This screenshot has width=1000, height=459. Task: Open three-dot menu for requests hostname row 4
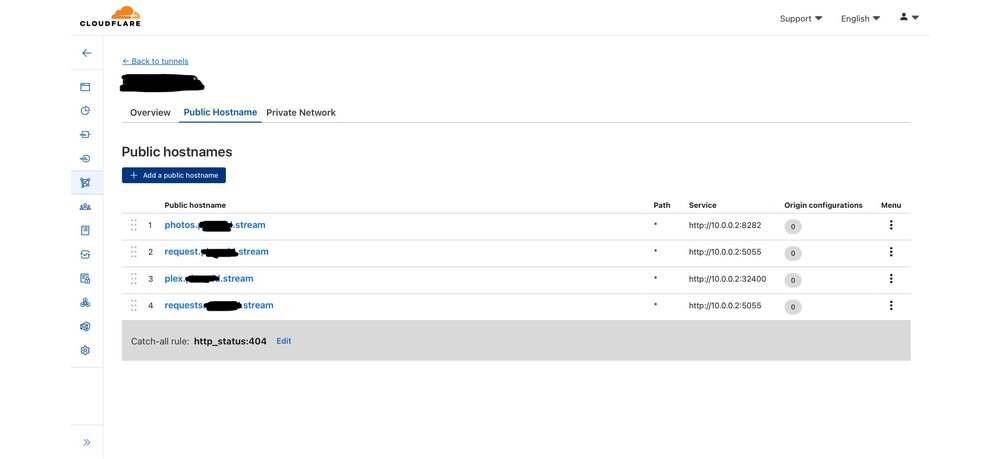pyautogui.click(x=890, y=305)
